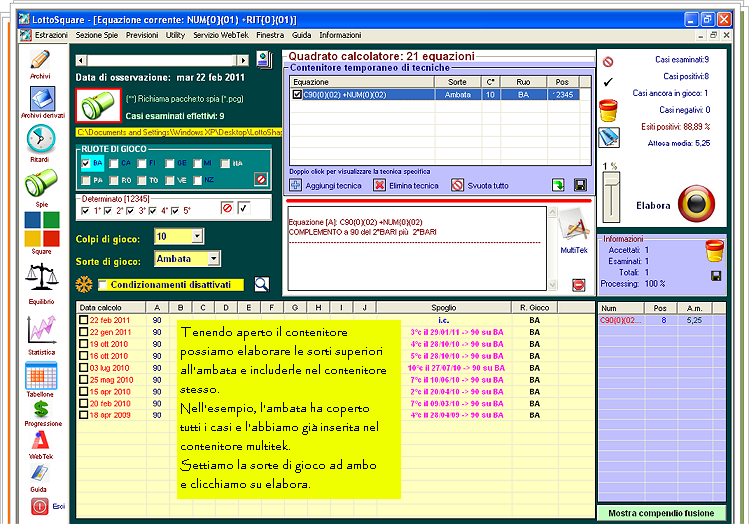Open the Servizio WebTek menu
Screen dimensions: 749x524
click(x=221, y=35)
